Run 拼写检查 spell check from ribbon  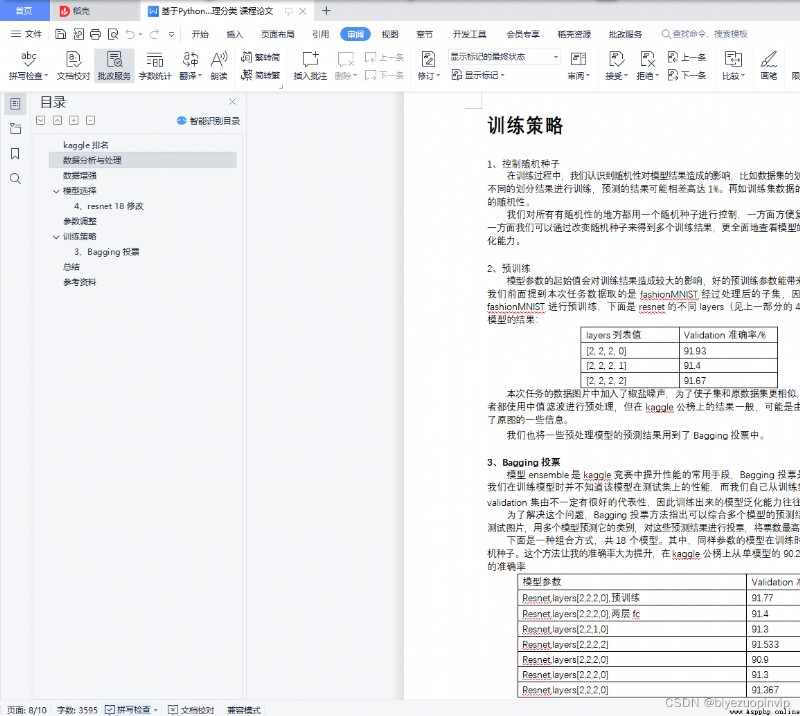29,66
